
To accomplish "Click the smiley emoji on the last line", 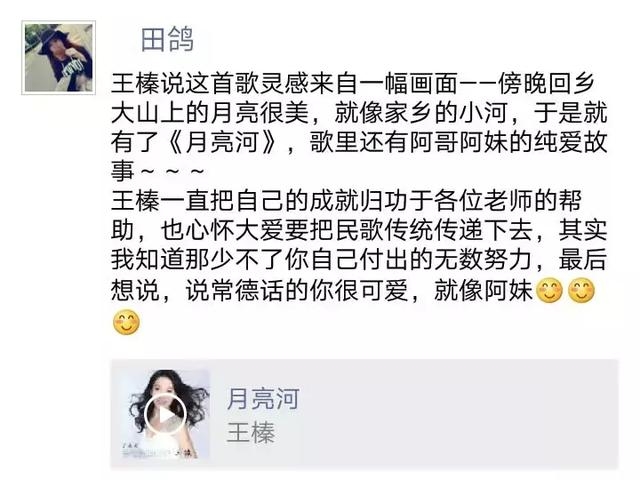I will coord(126,322).
